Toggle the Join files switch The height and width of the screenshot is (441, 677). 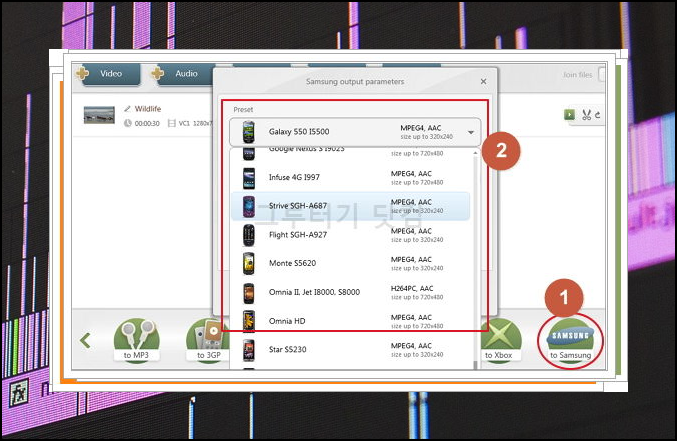click(602, 75)
